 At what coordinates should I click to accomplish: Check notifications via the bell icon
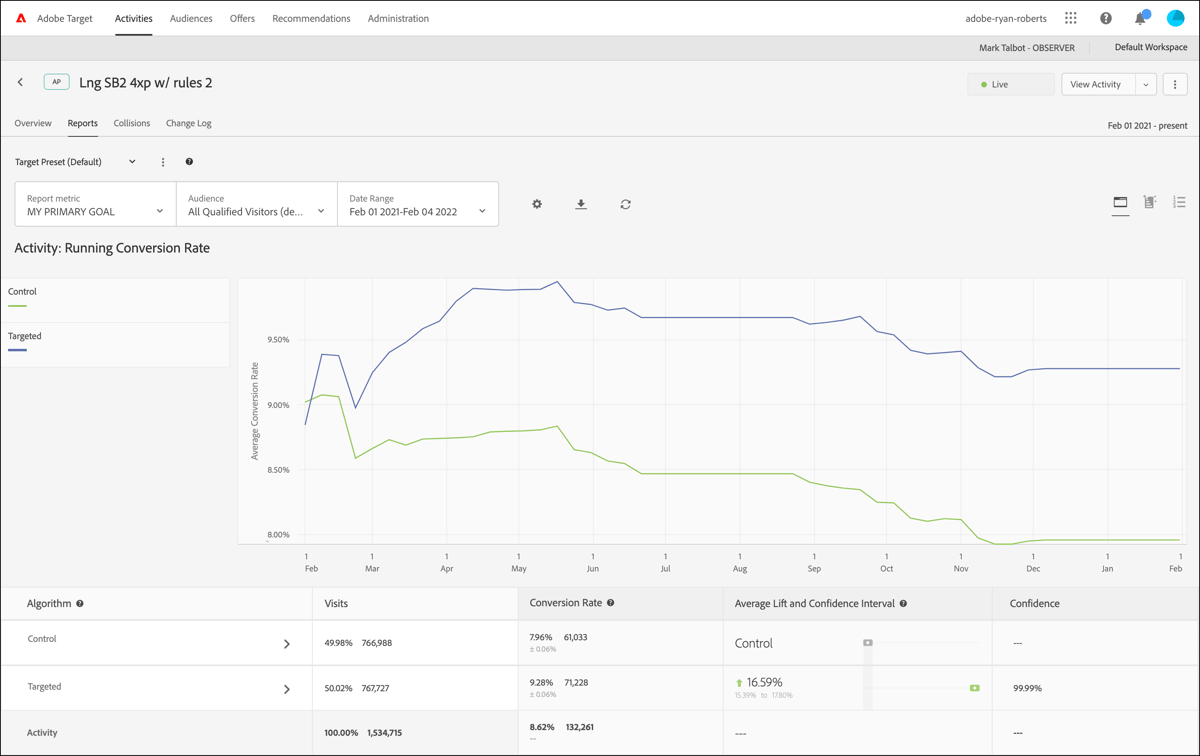(x=1139, y=17)
